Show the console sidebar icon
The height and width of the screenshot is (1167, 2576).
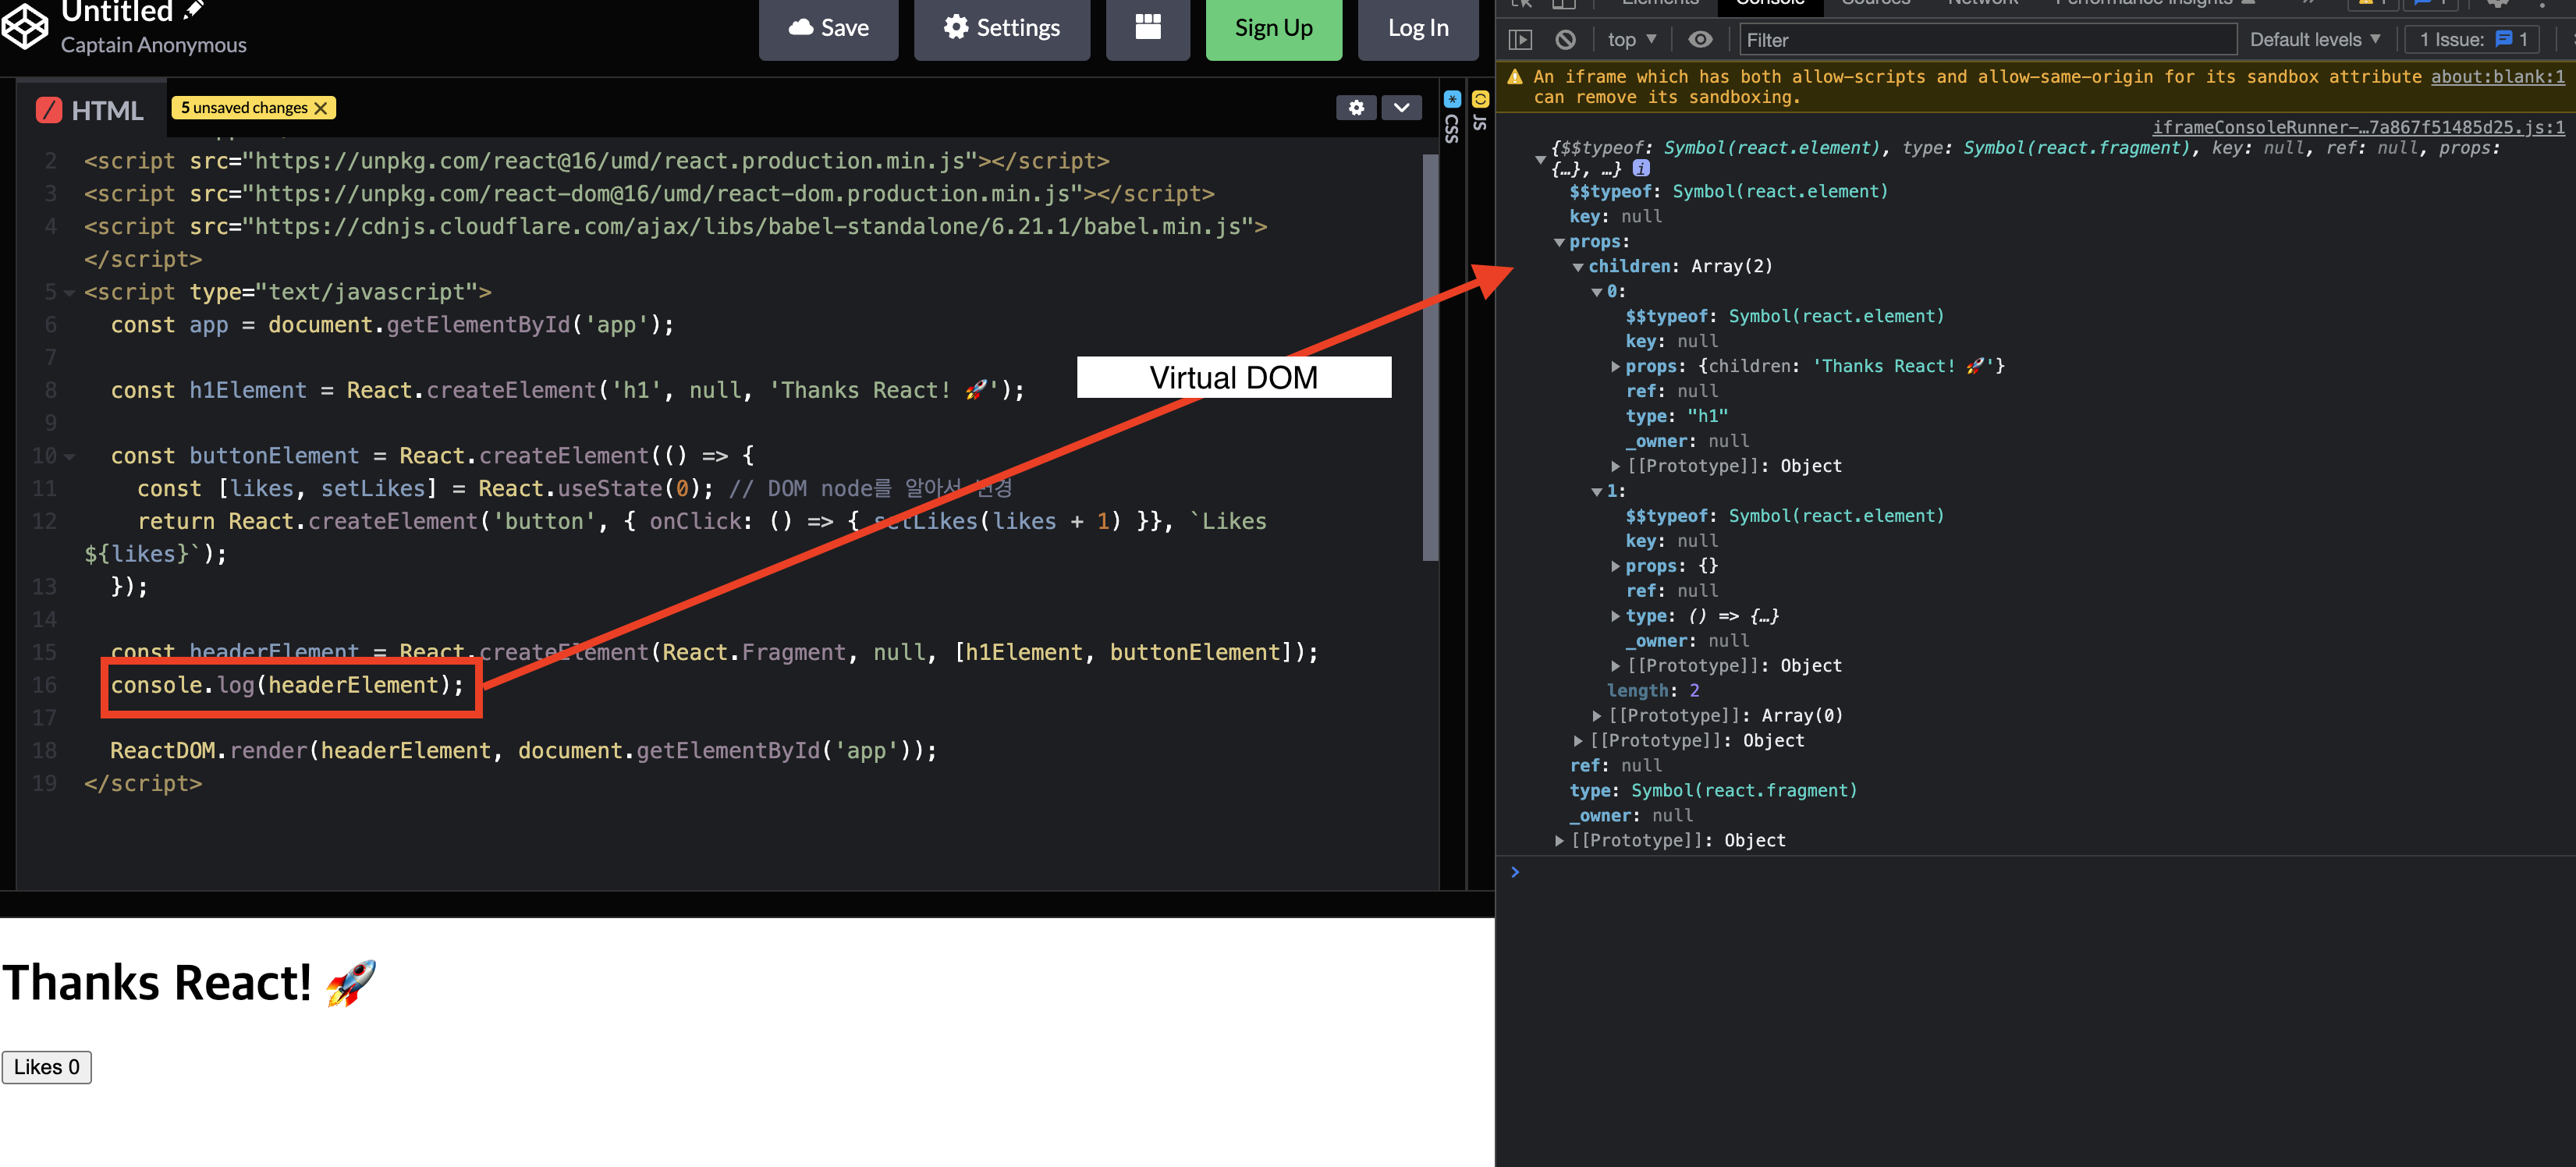click(1520, 40)
